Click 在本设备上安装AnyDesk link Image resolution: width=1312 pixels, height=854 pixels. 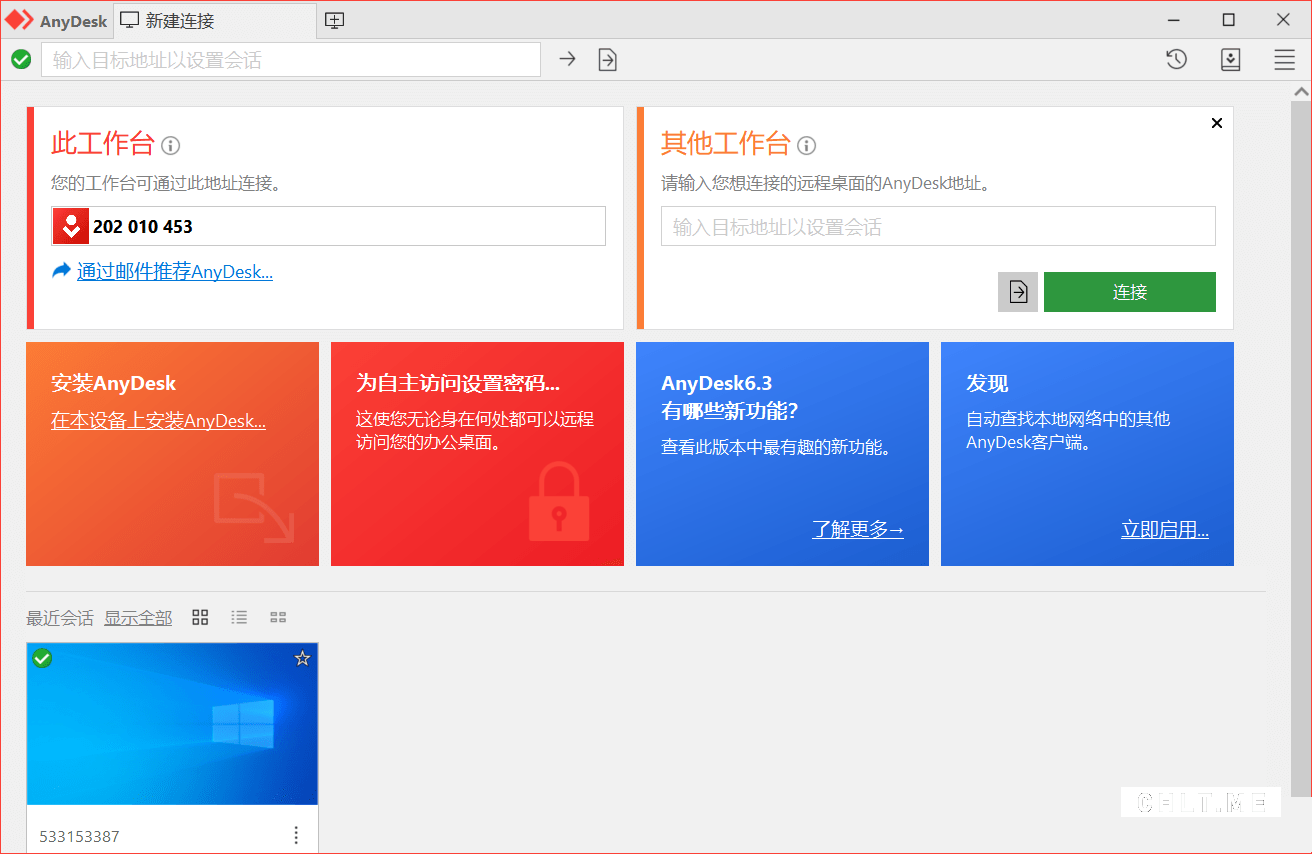(158, 421)
